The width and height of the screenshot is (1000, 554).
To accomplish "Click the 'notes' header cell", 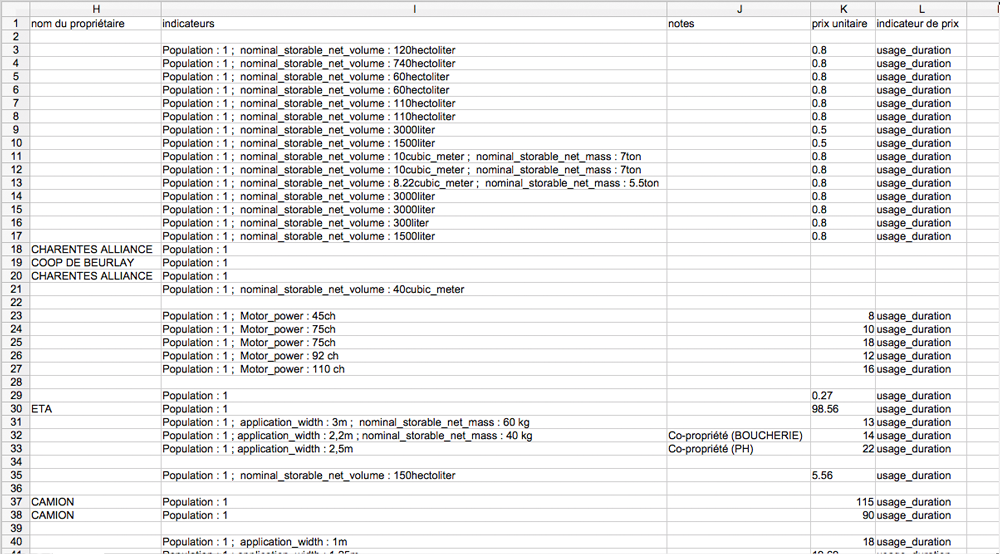I will 739,24.
